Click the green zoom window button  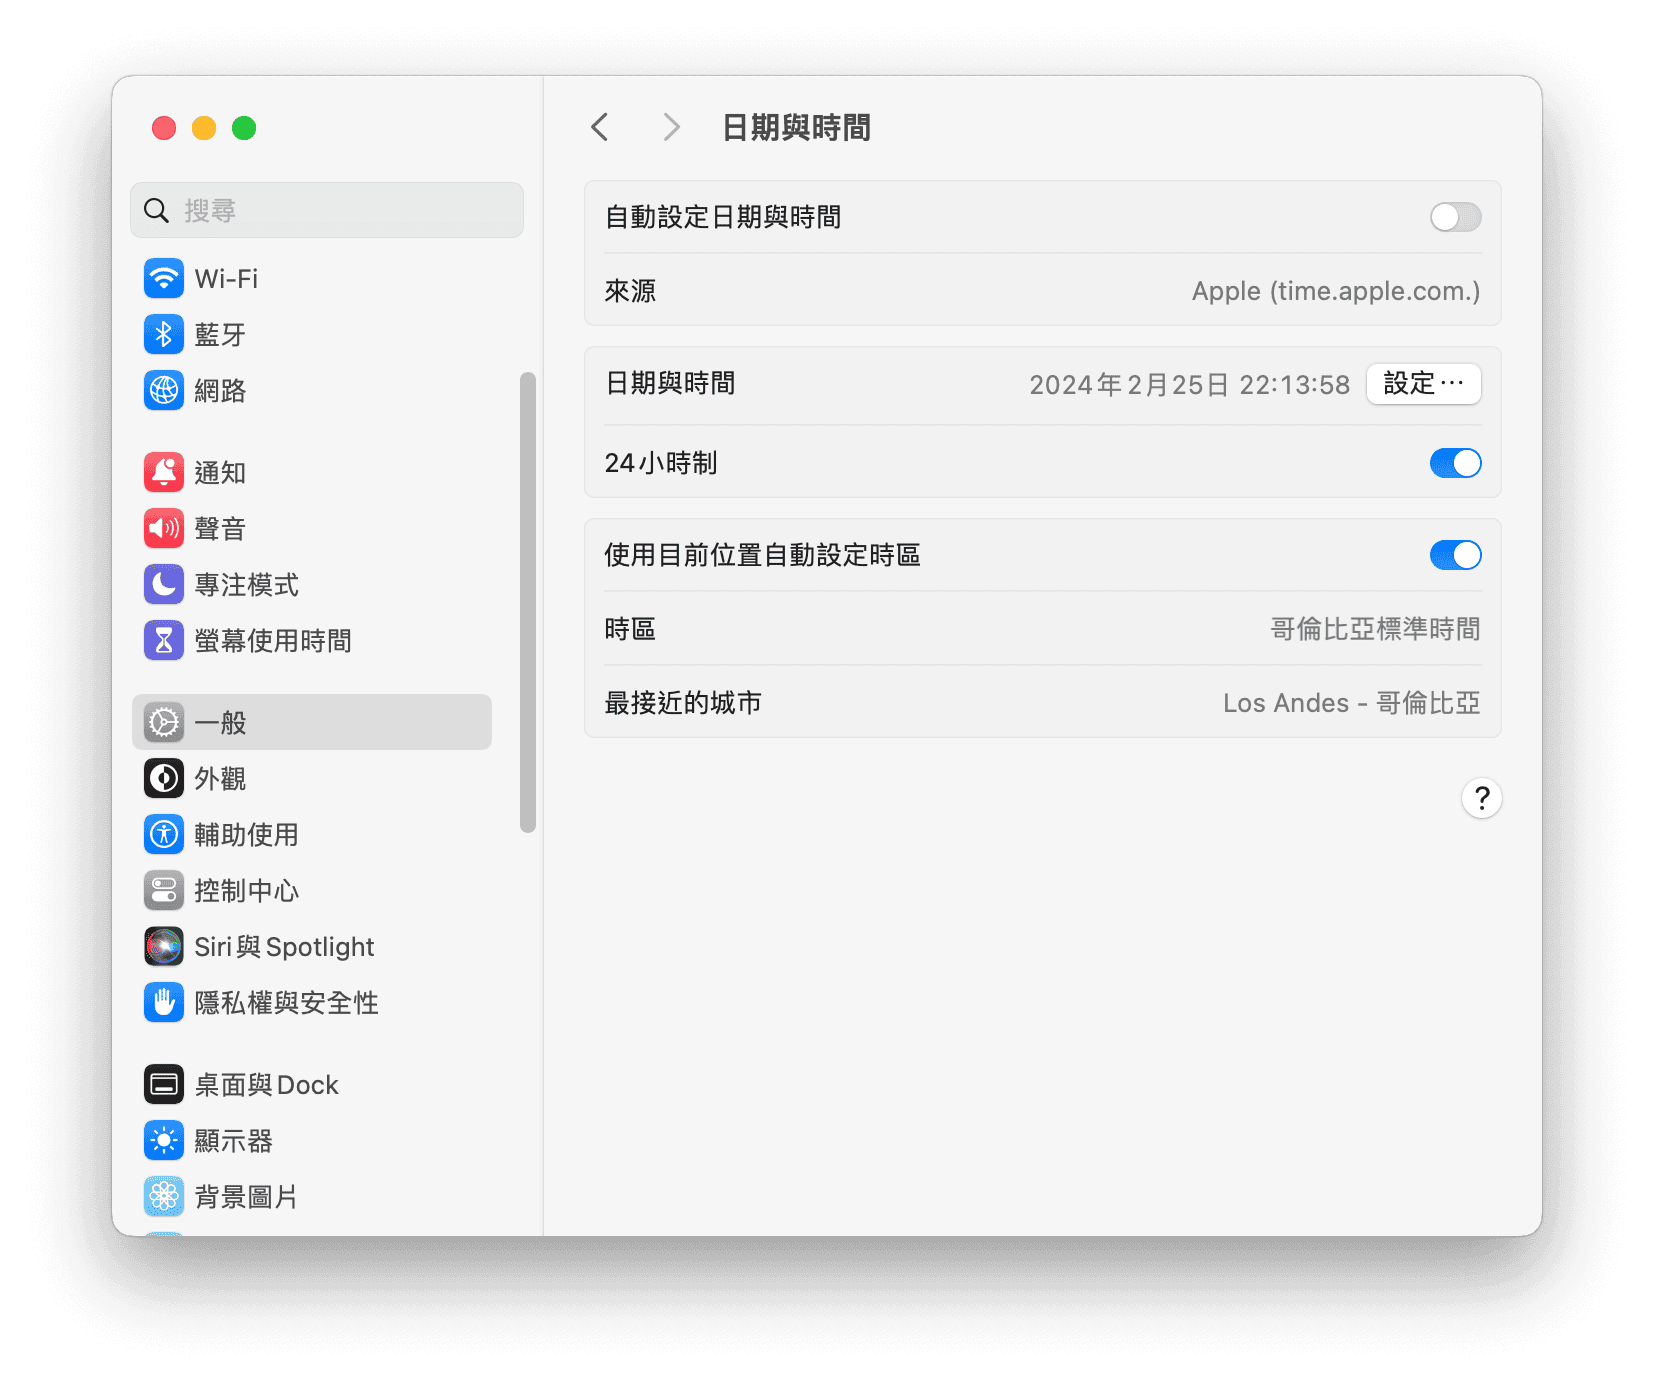244,128
